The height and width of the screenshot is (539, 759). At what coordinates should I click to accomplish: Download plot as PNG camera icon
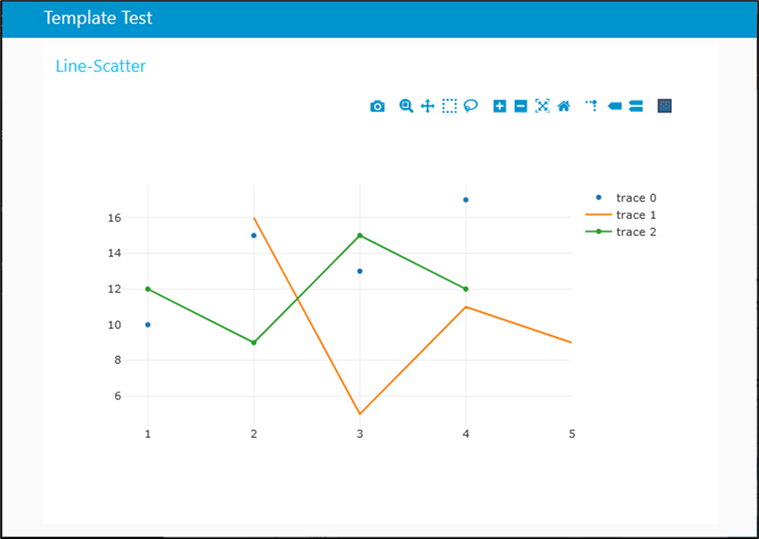pos(377,106)
